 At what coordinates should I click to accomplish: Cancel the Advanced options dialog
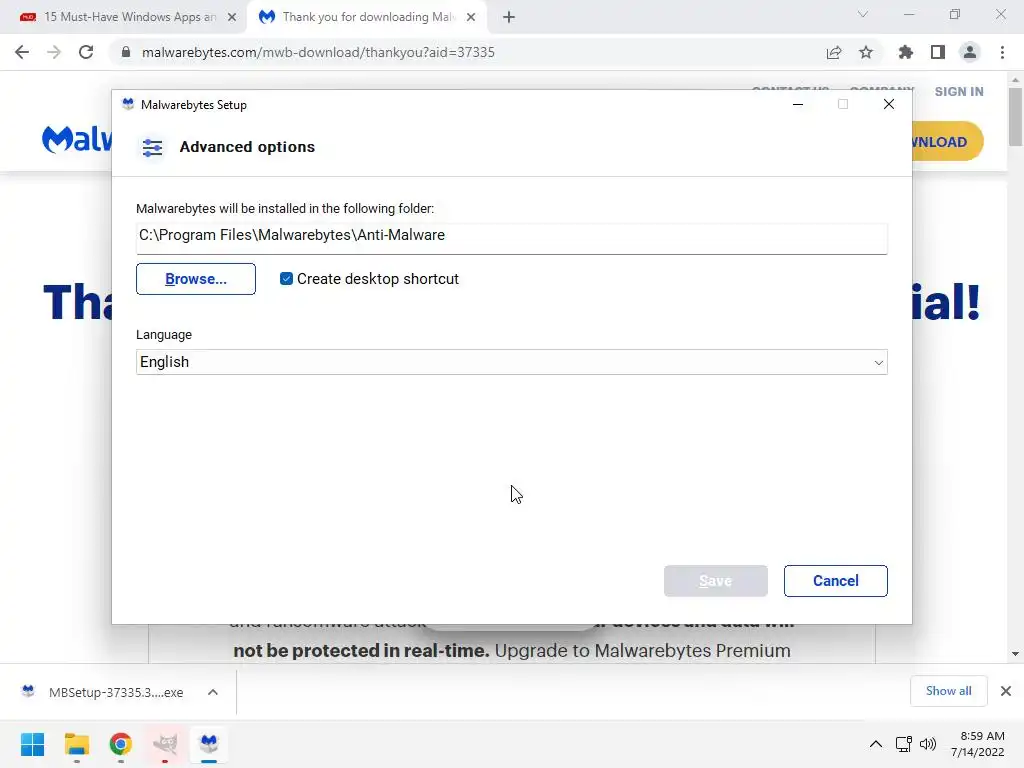[x=835, y=581]
